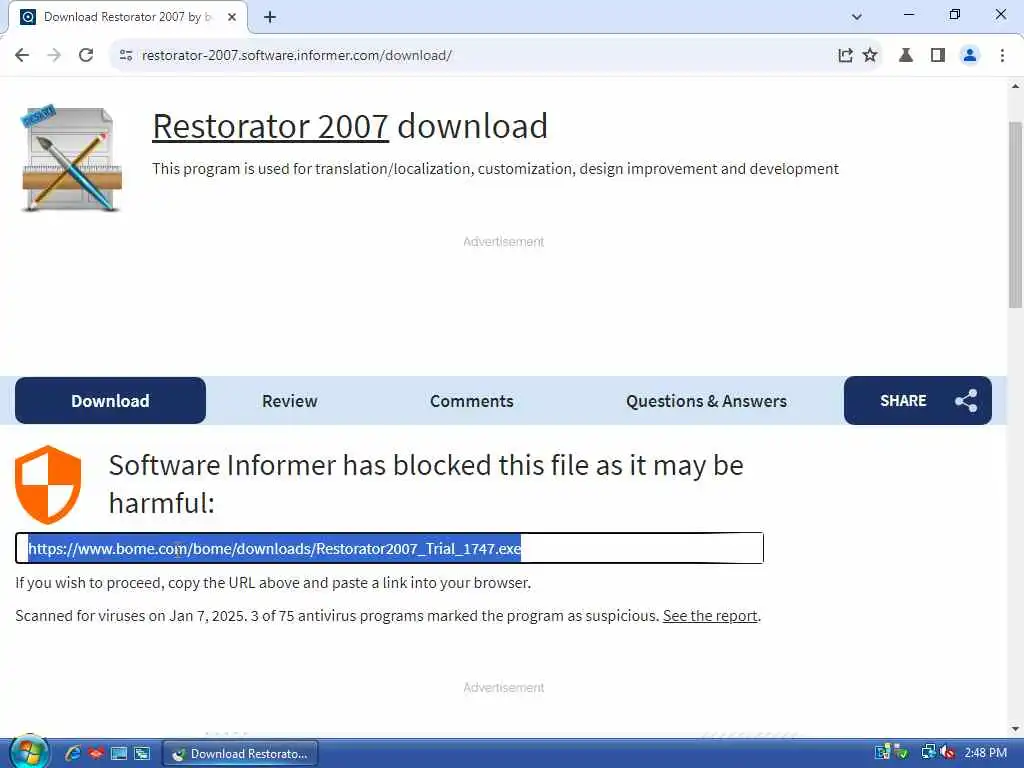This screenshot has width=1024, height=768.
Task: Open the Questions & Answers tab
Action: point(706,401)
